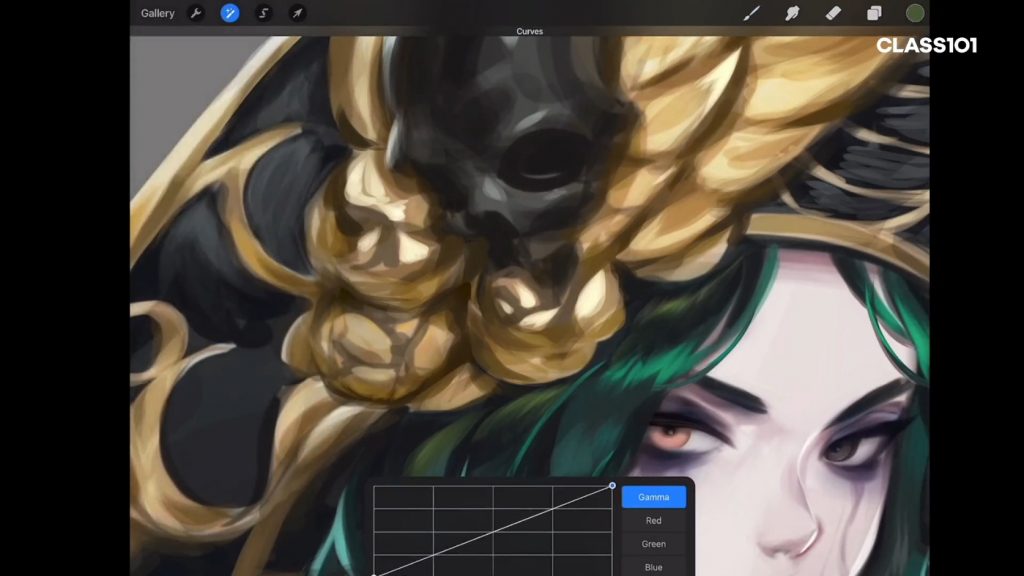
Task: Activate the Transform arrow tool
Action: point(297,13)
